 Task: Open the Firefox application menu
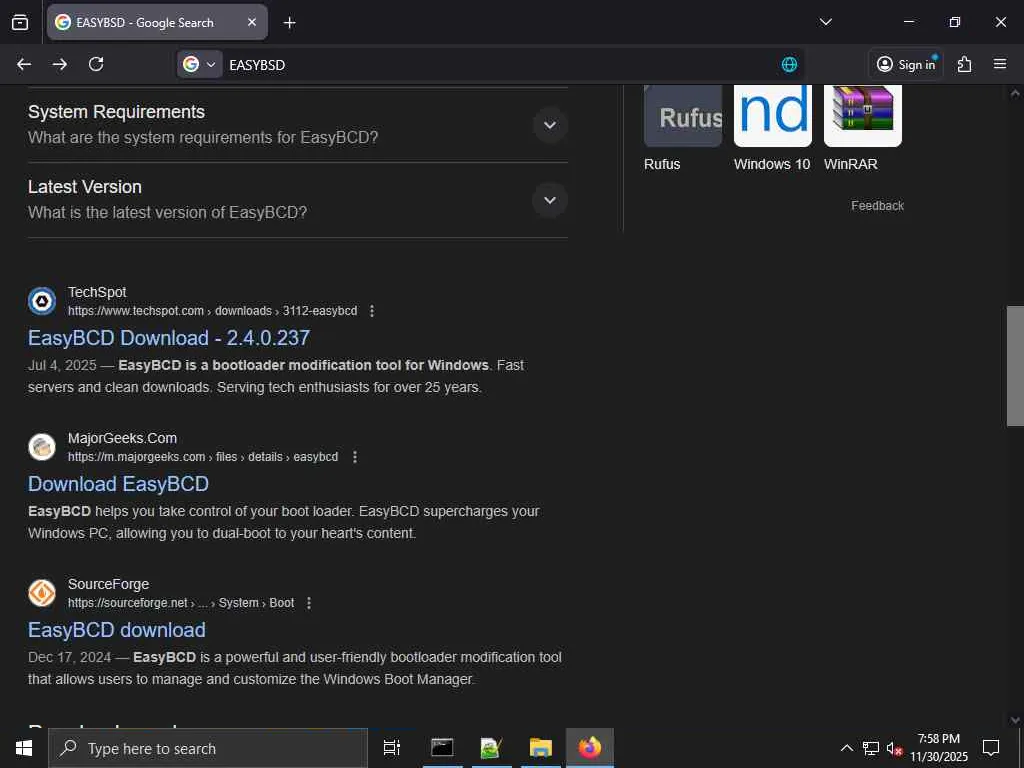[x=999, y=64]
